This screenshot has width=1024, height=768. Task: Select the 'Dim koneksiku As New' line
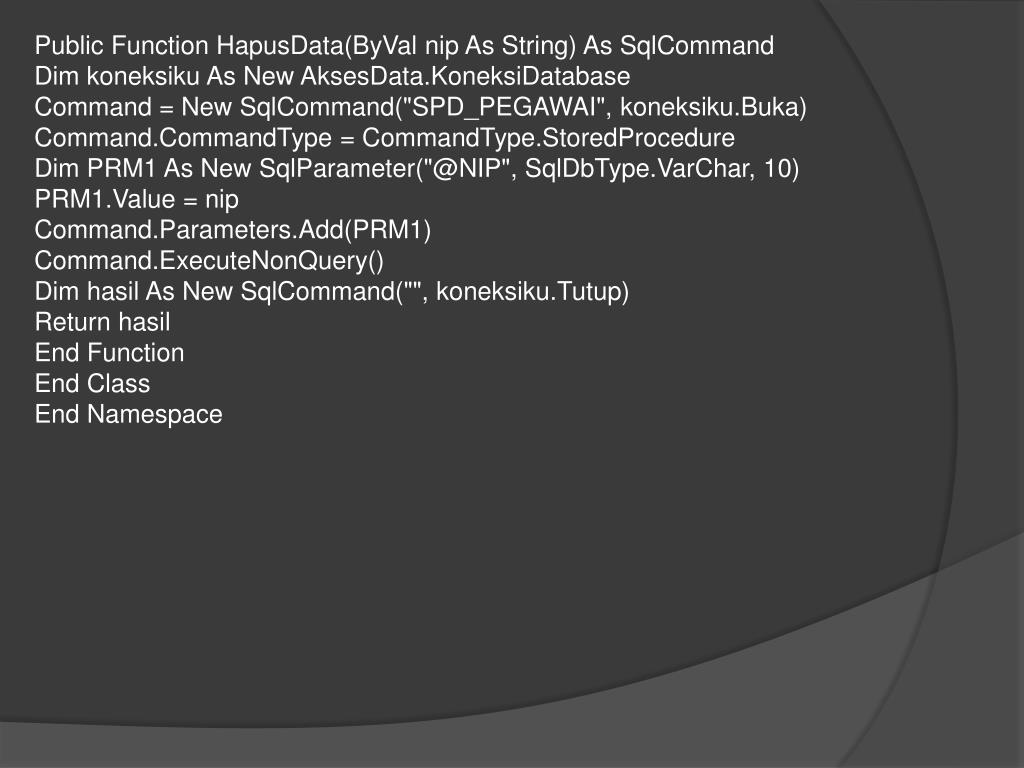(332, 76)
